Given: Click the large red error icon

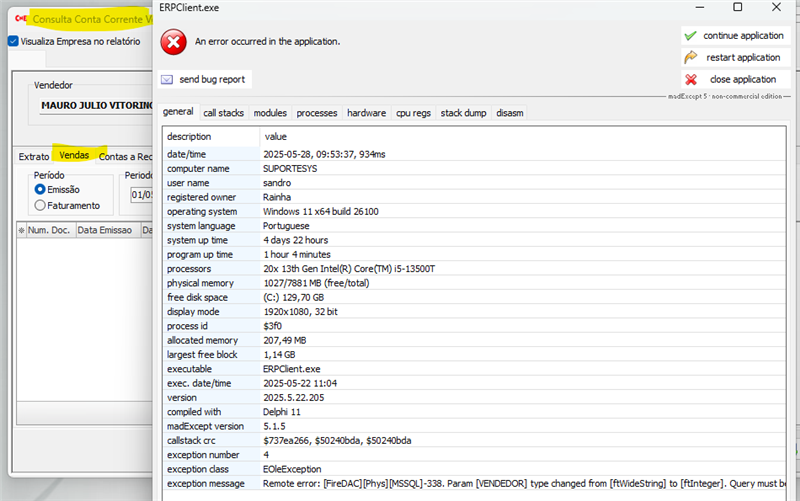Looking at the screenshot, I should pyautogui.click(x=174, y=42).
